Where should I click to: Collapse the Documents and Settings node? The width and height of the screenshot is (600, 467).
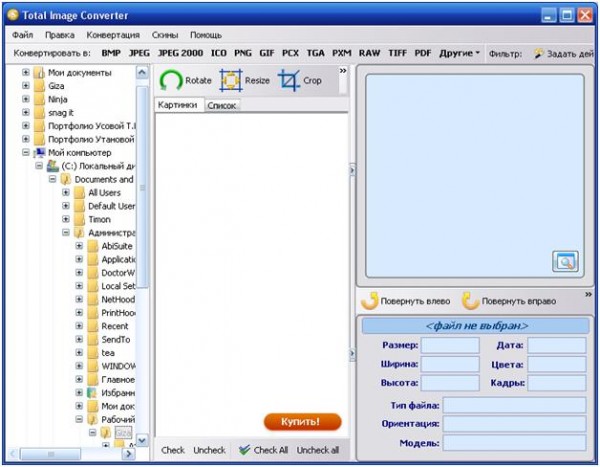click(52, 179)
